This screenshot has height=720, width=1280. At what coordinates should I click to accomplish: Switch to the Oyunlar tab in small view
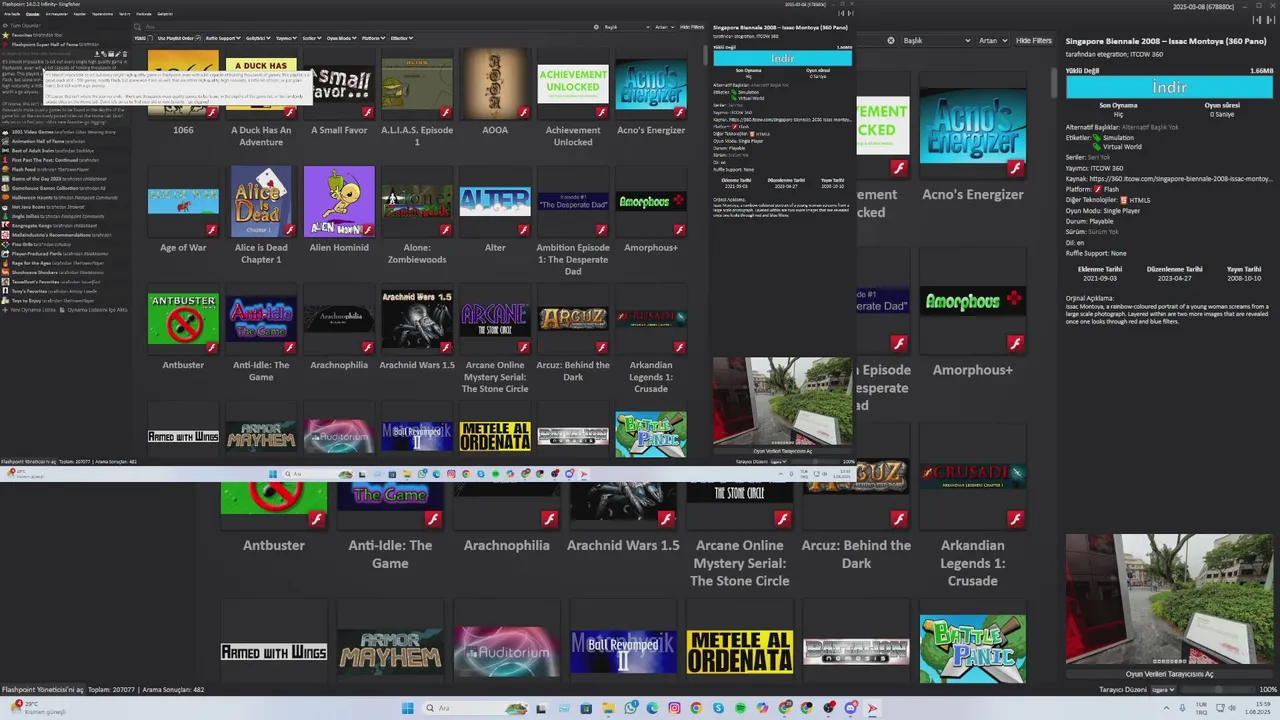click(x=33, y=14)
